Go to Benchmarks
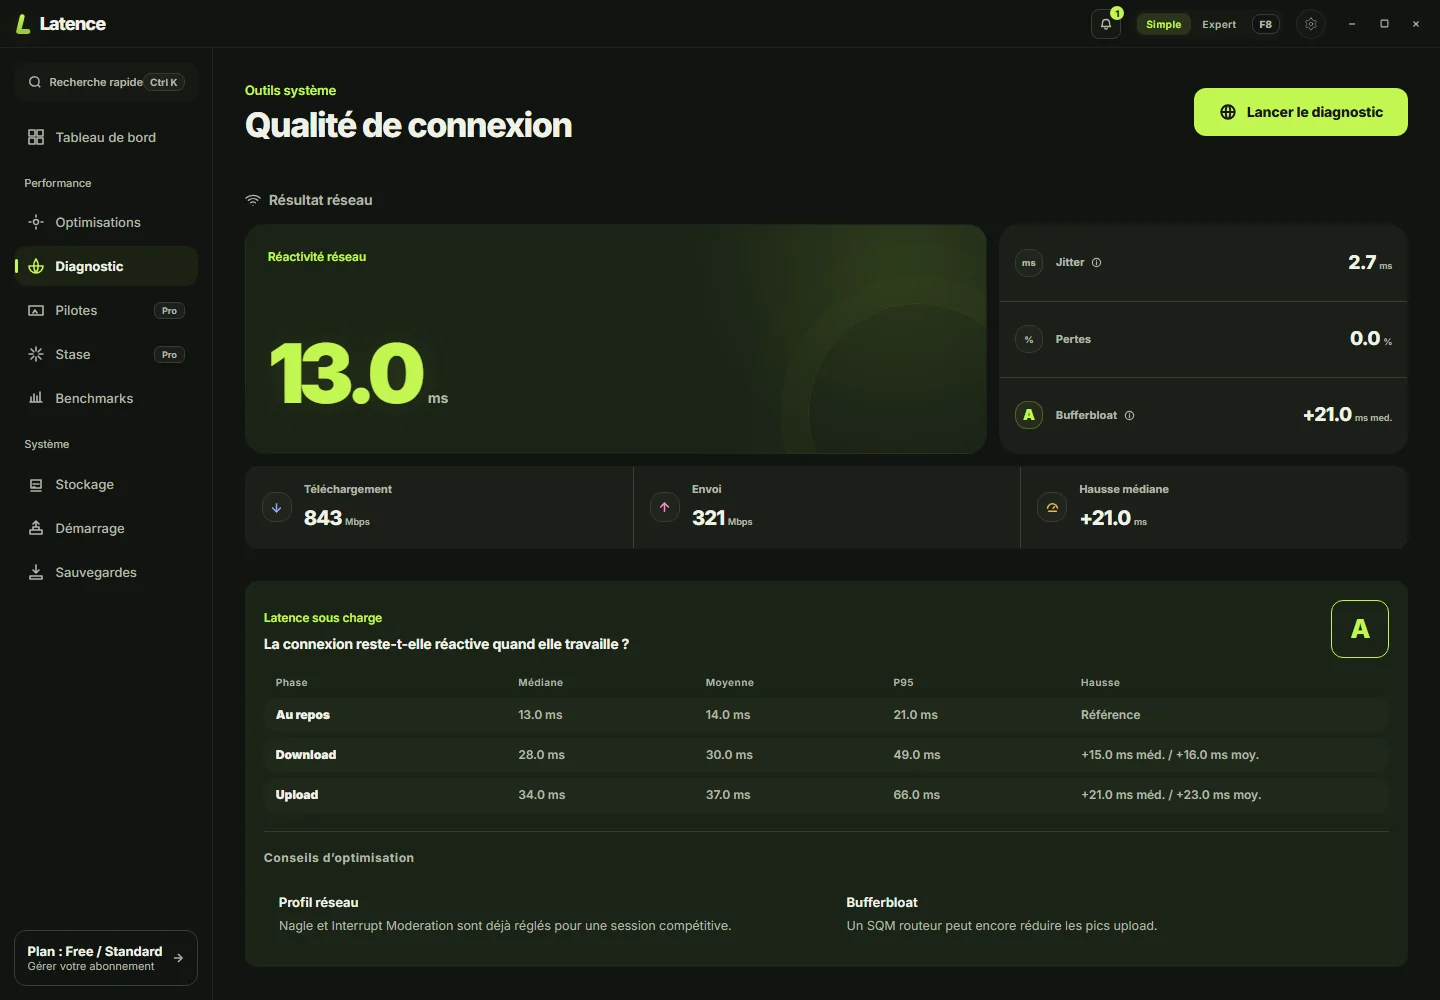Viewport: 1440px width, 1000px height. [106, 398]
